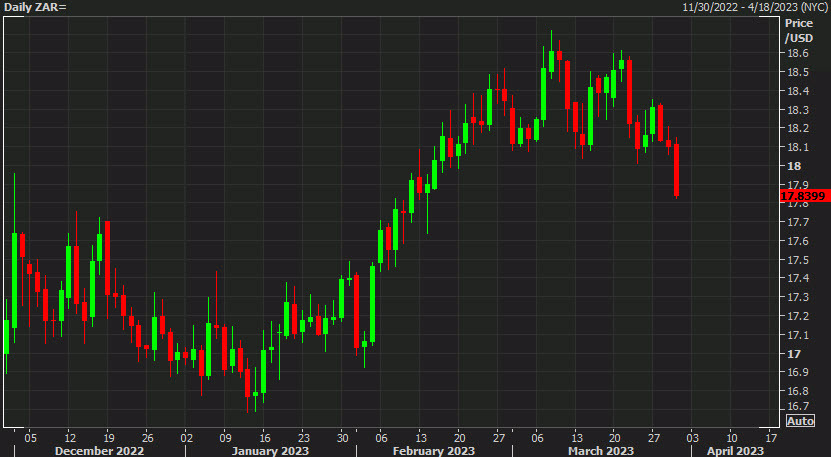Click the 09 date tick in January
This screenshot has height=457, width=831.
click(x=225, y=438)
